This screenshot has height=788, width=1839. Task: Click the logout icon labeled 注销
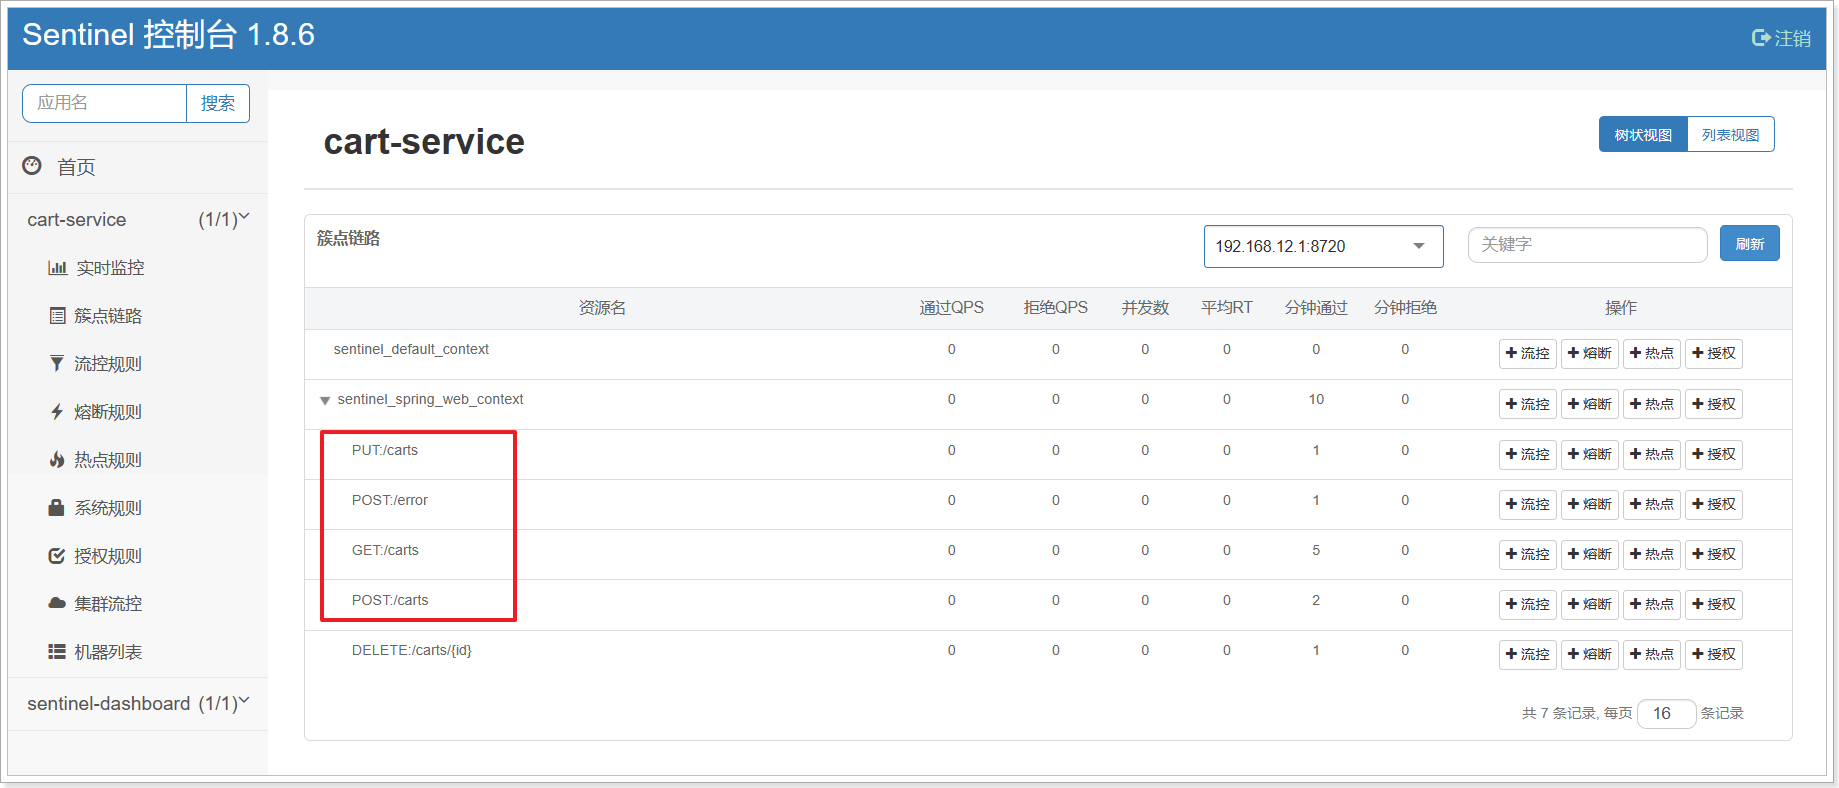coord(1761,38)
